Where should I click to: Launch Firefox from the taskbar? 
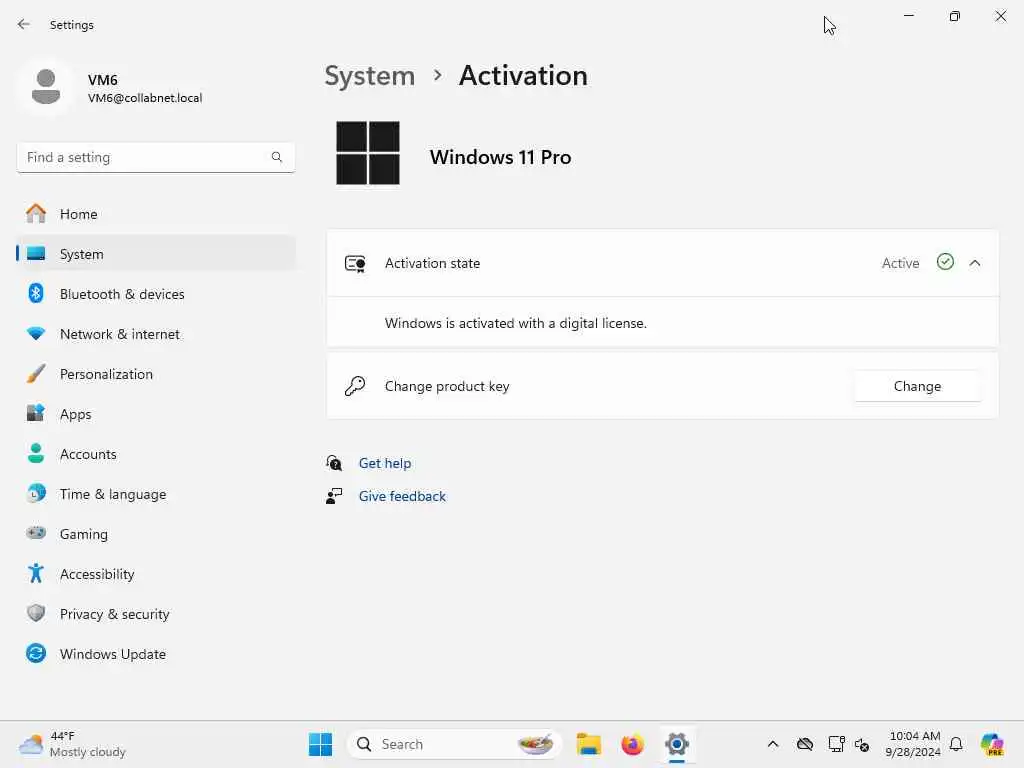pyautogui.click(x=632, y=744)
